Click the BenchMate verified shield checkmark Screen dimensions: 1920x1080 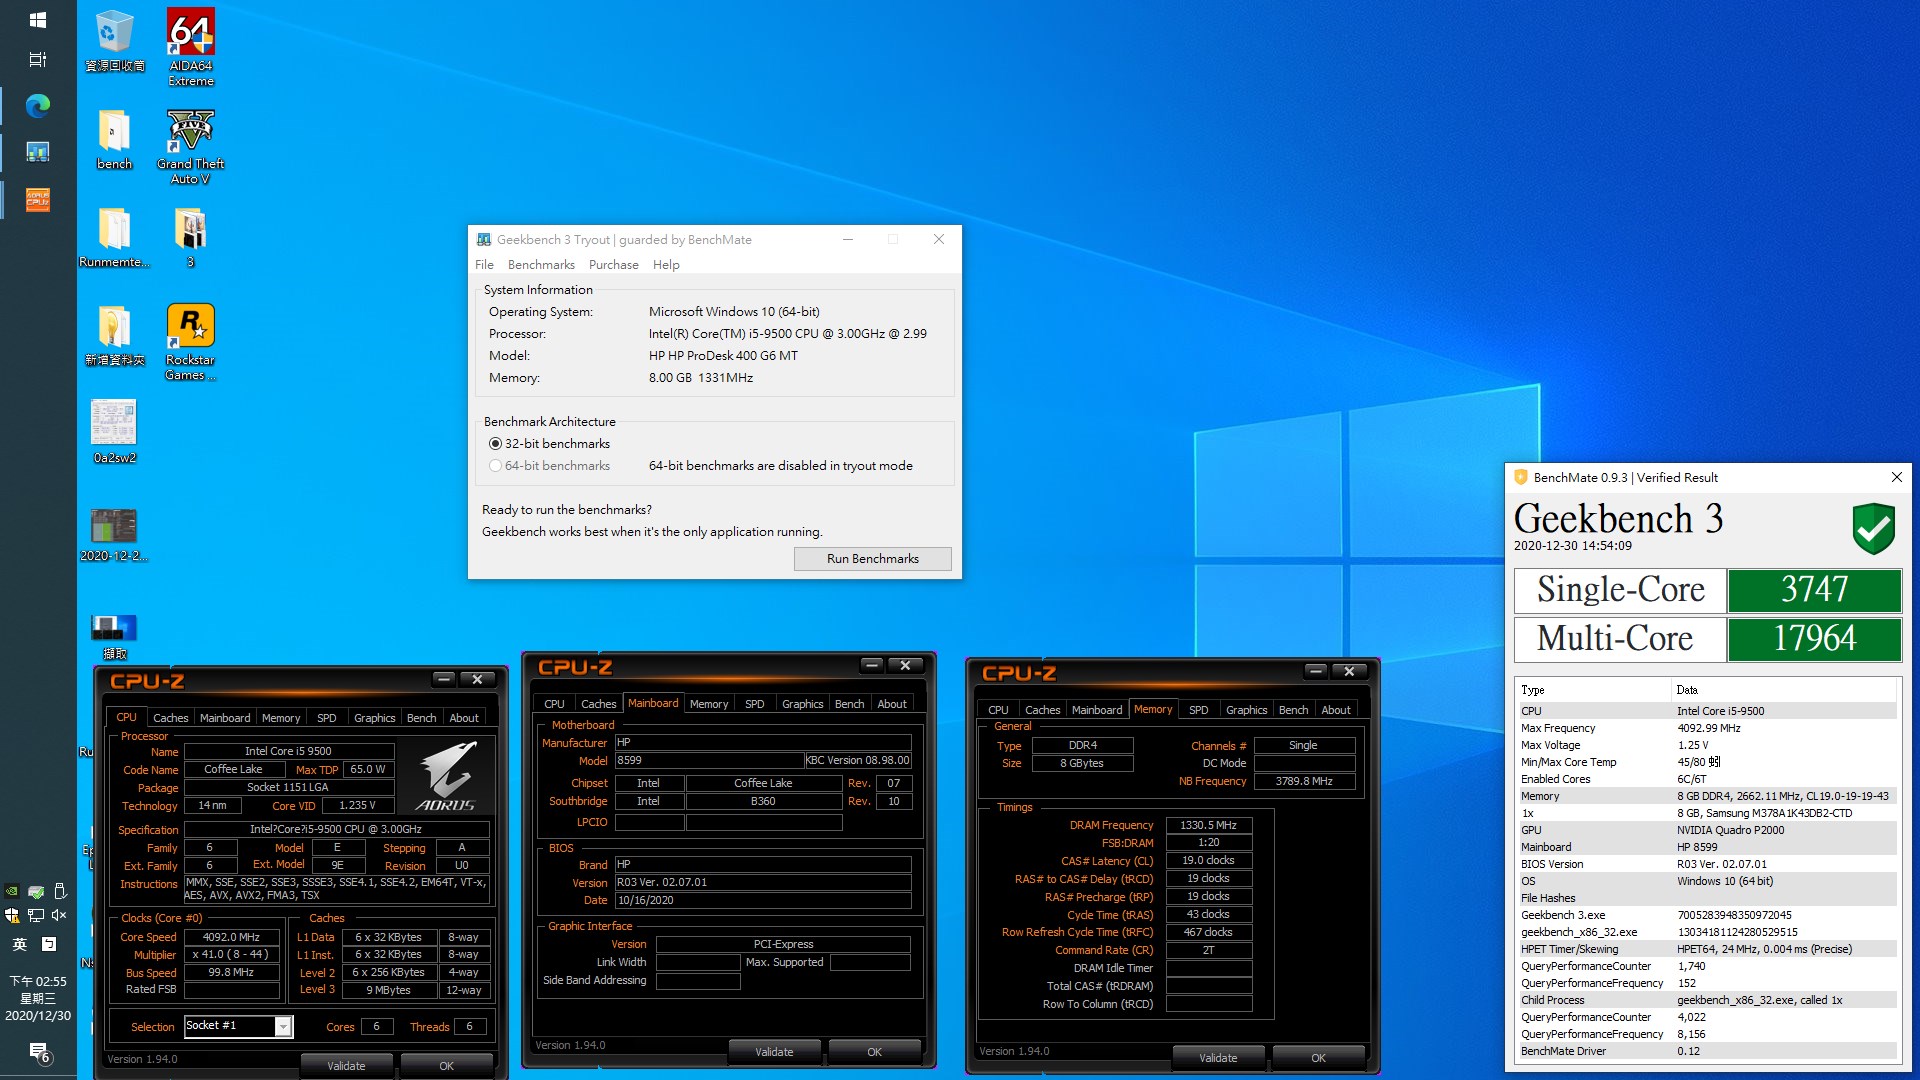[1873, 529]
